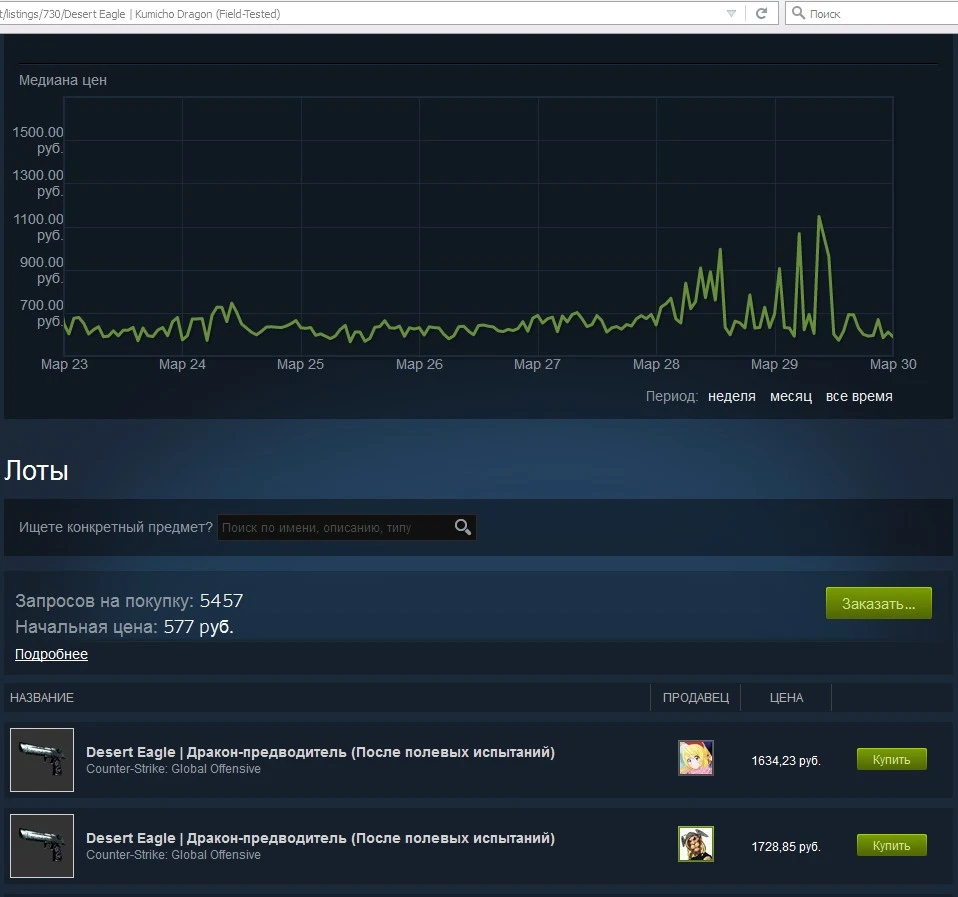Viewport: 958px width, 897px height.
Task: Set chart period to месяц
Action: 791,396
